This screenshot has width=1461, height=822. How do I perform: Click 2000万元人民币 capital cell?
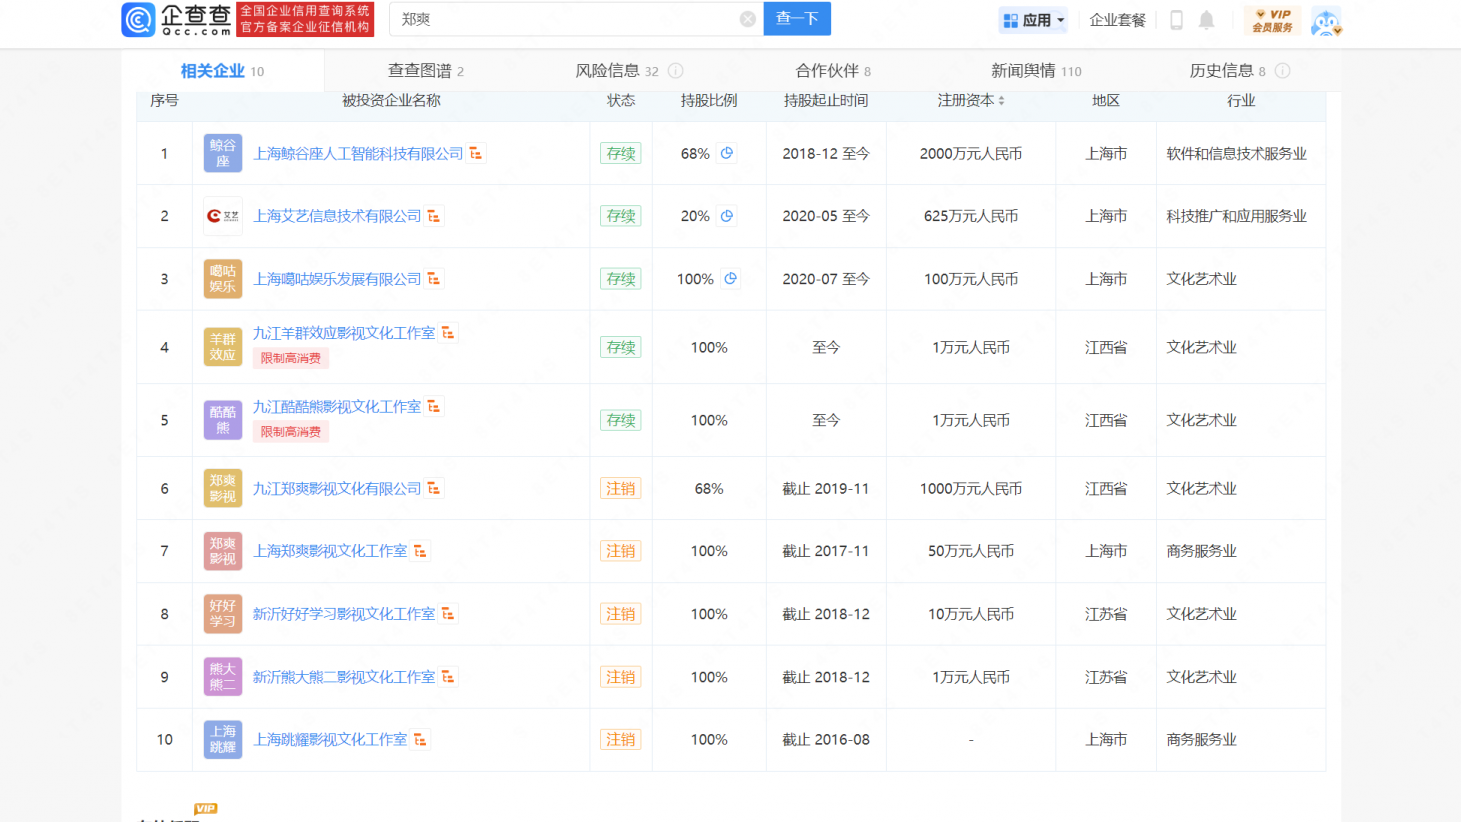(x=971, y=154)
